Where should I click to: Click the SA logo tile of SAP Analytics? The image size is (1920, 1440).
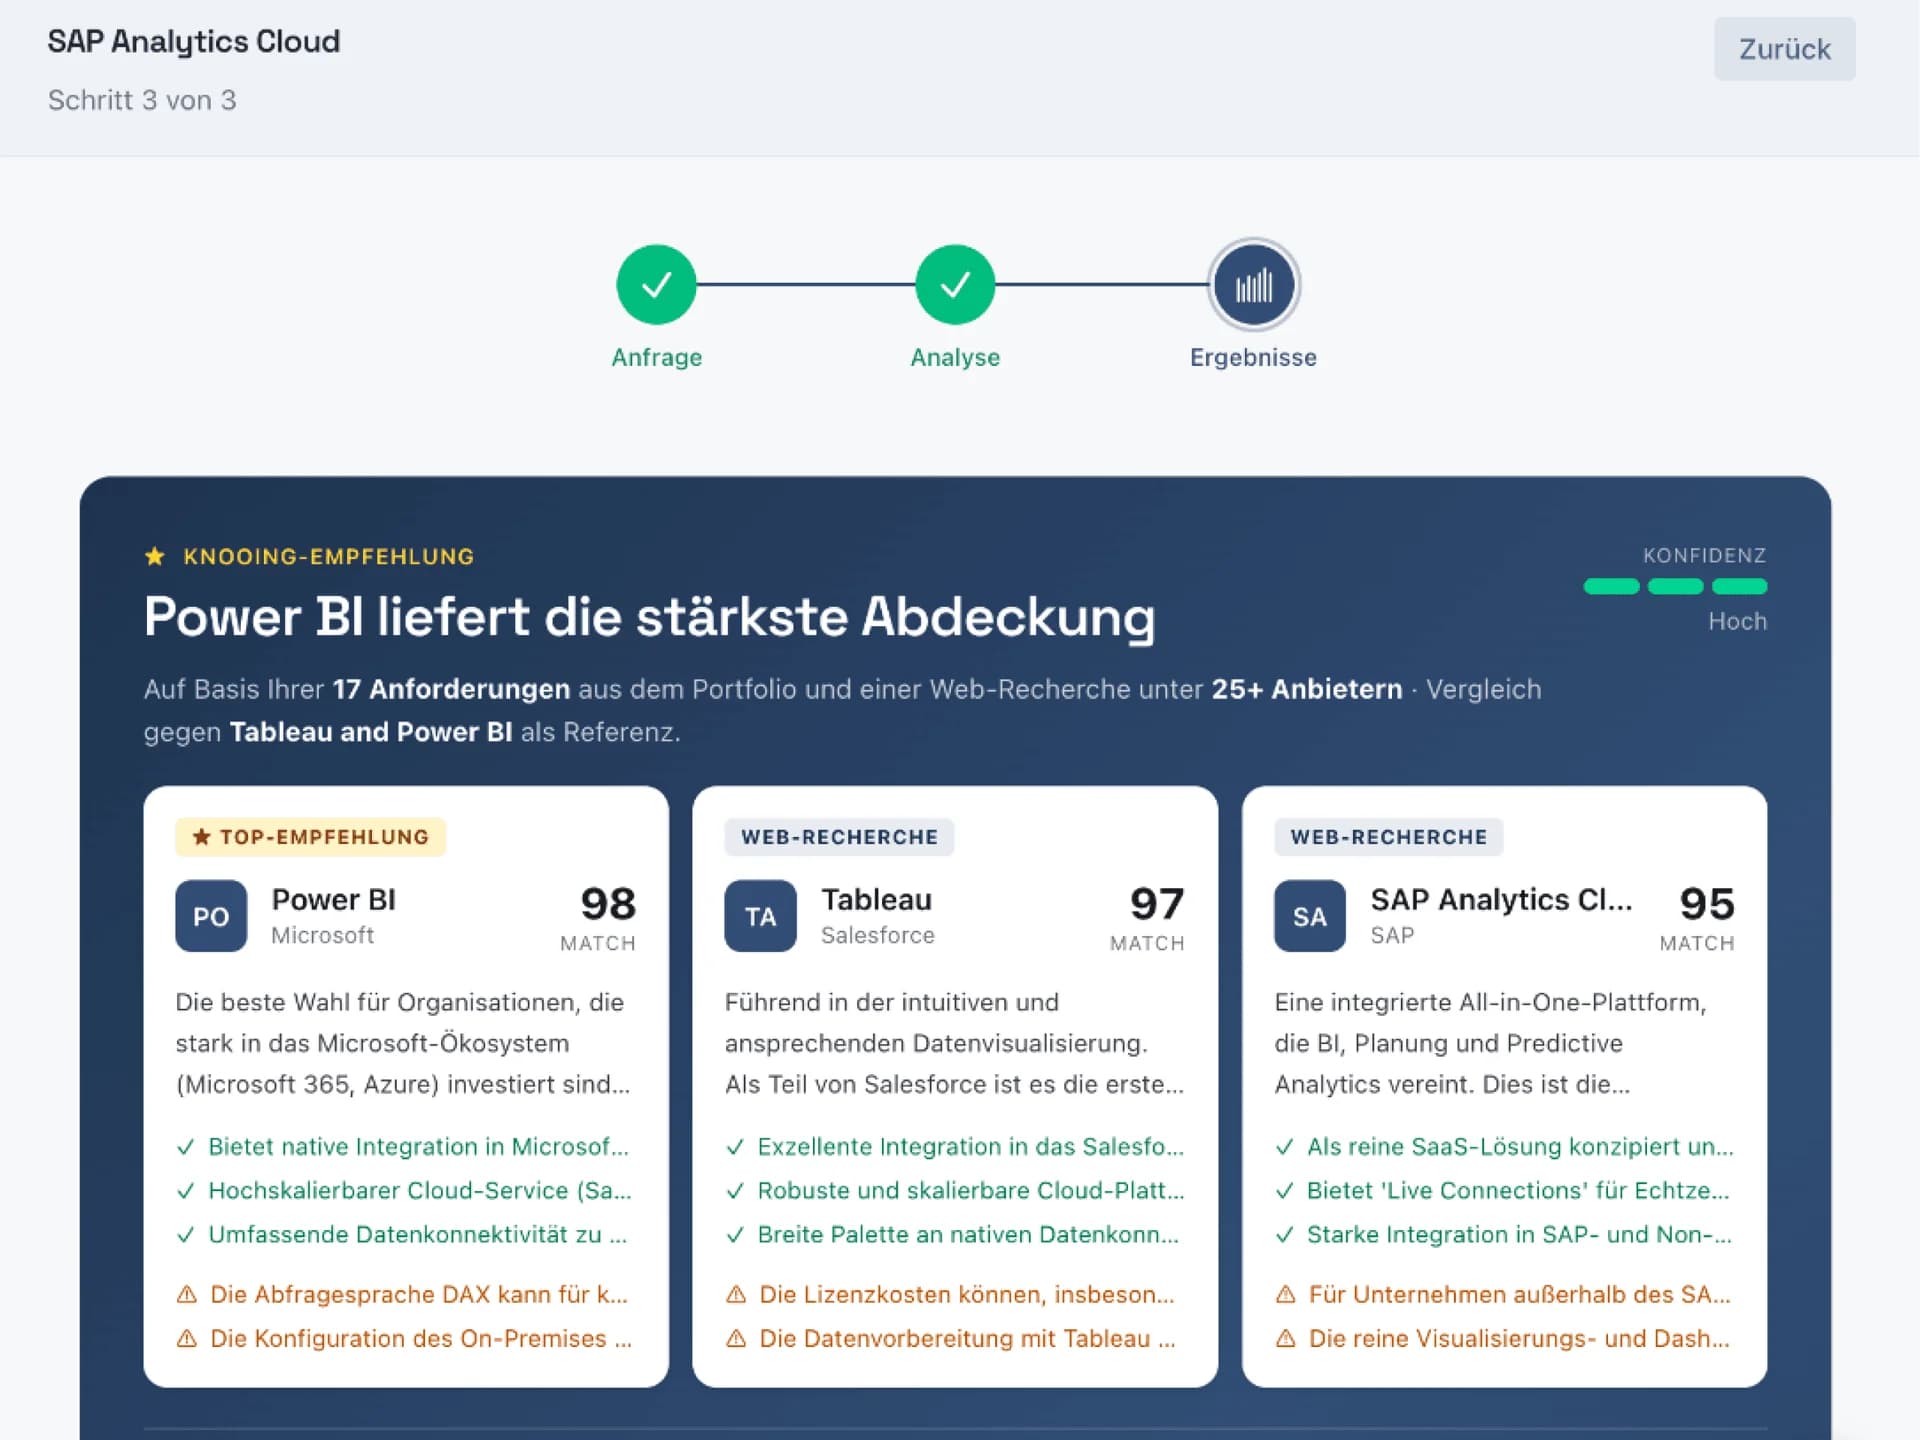(1310, 916)
